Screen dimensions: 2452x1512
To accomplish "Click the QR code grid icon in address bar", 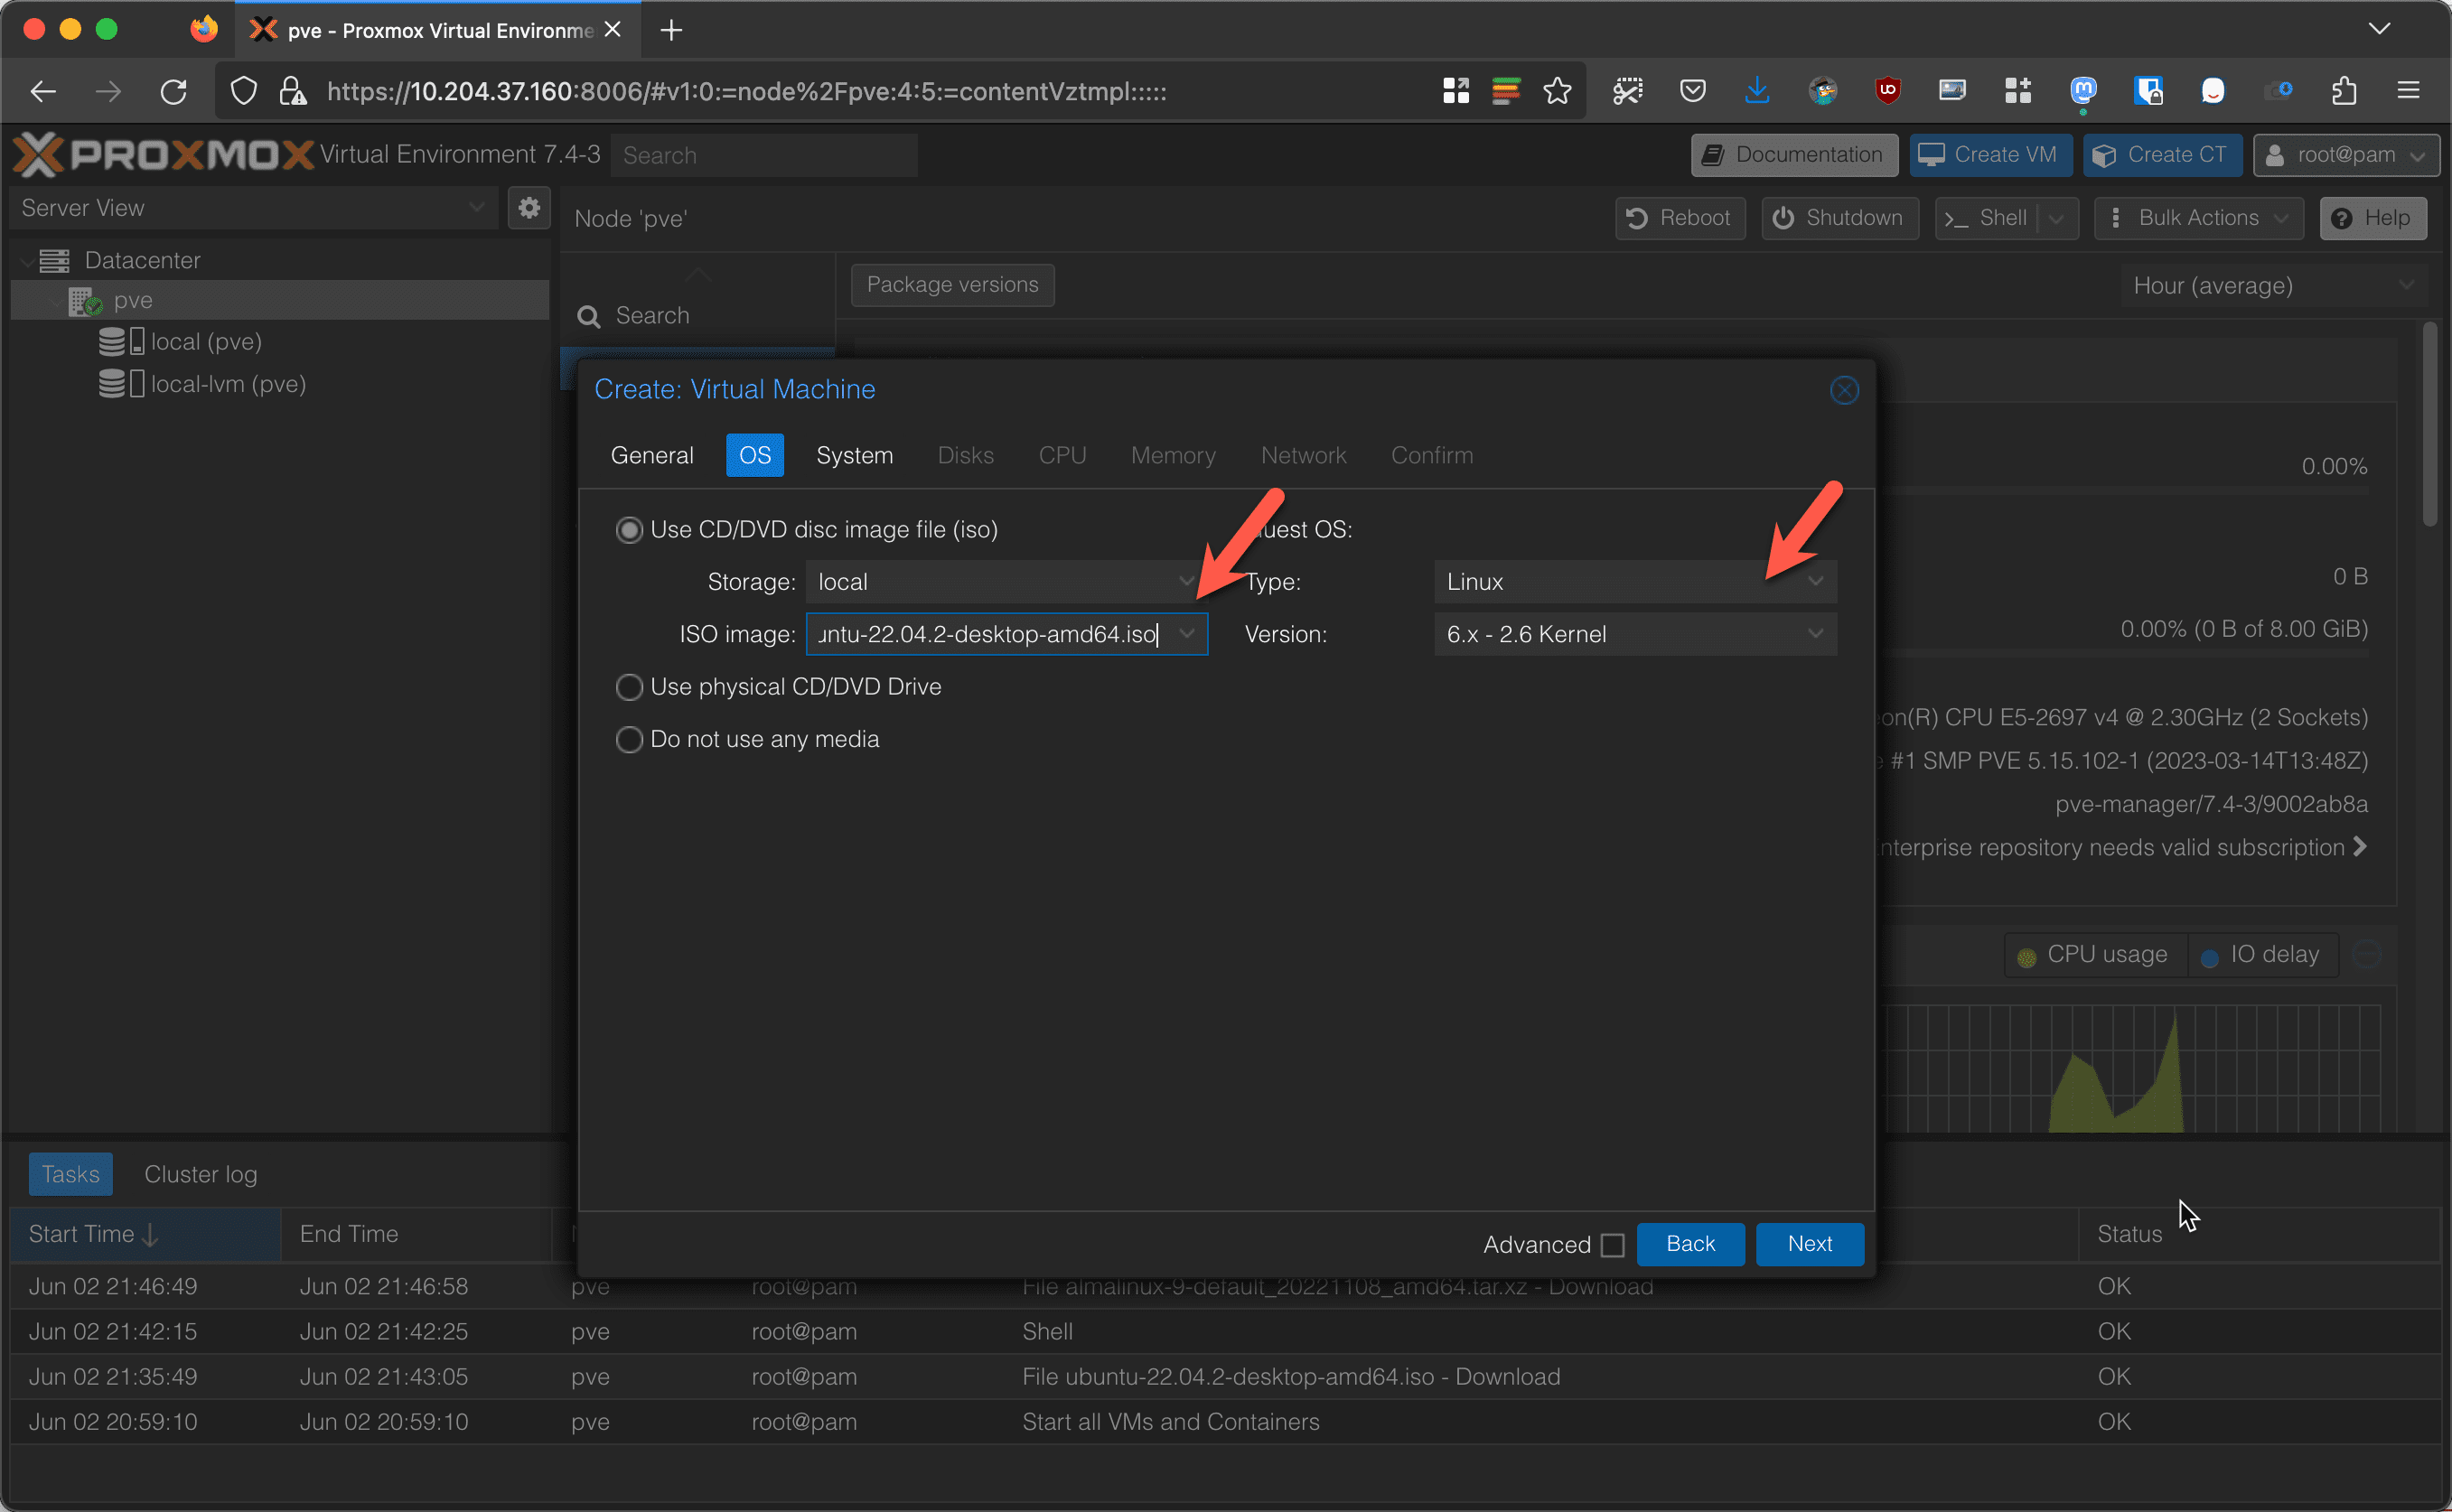I will tap(1456, 92).
